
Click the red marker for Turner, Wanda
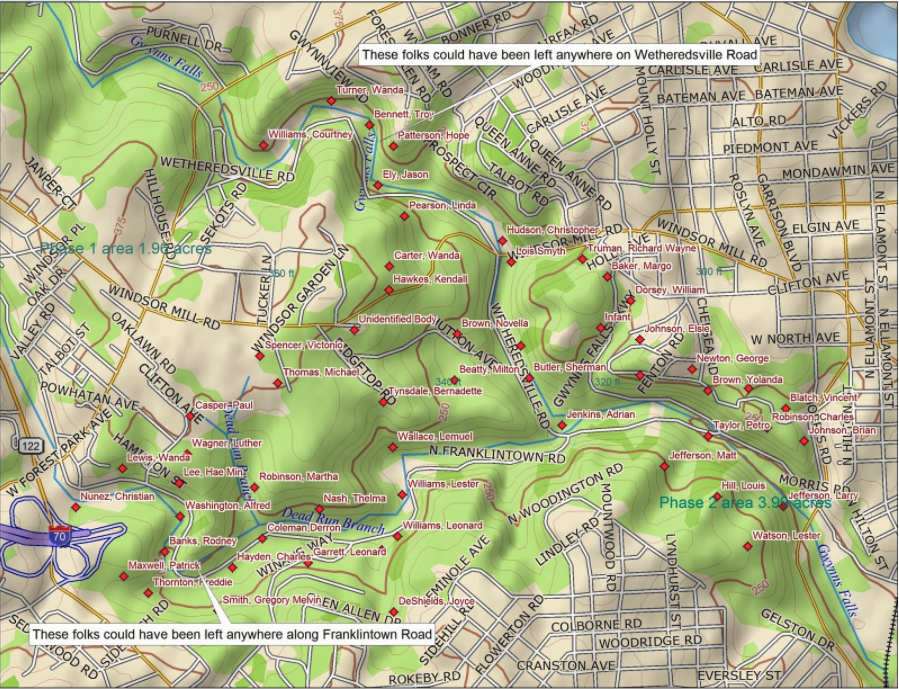pos(331,101)
